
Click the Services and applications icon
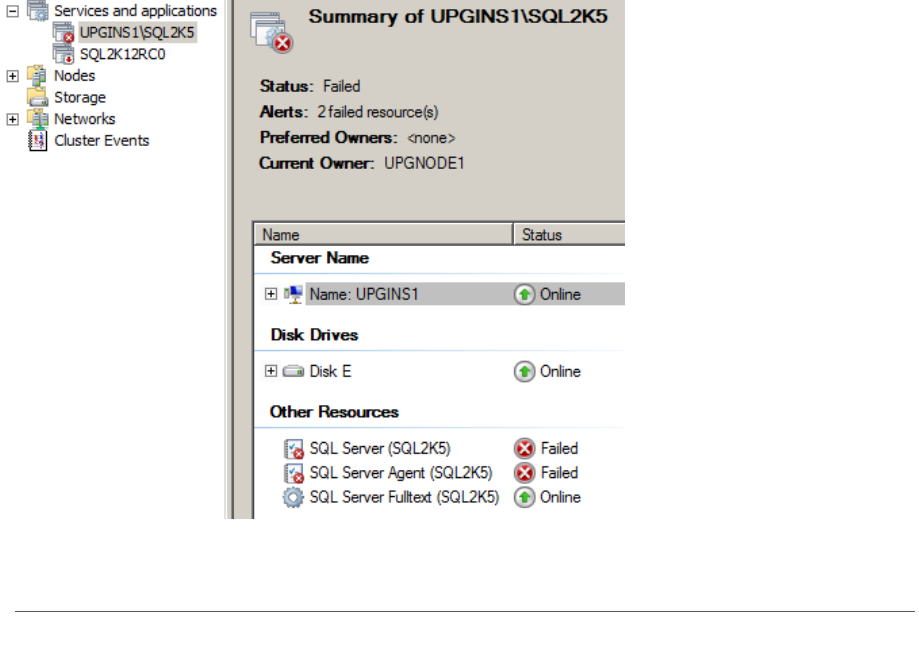click(38, 11)
